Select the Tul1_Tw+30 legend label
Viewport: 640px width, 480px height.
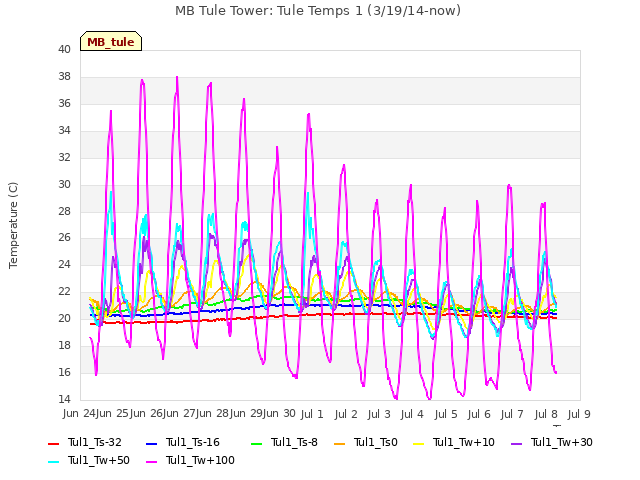(x=562, y=442)
